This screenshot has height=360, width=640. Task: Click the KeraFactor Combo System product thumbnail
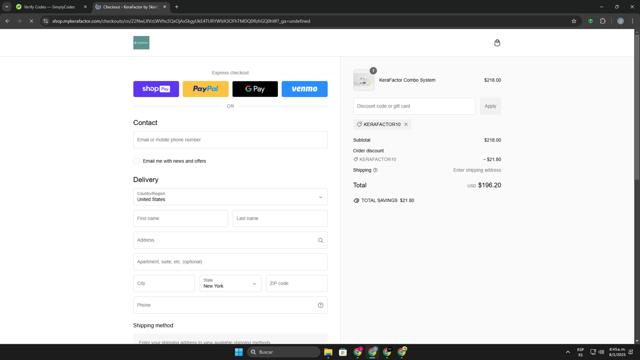[x=363, y=80]
